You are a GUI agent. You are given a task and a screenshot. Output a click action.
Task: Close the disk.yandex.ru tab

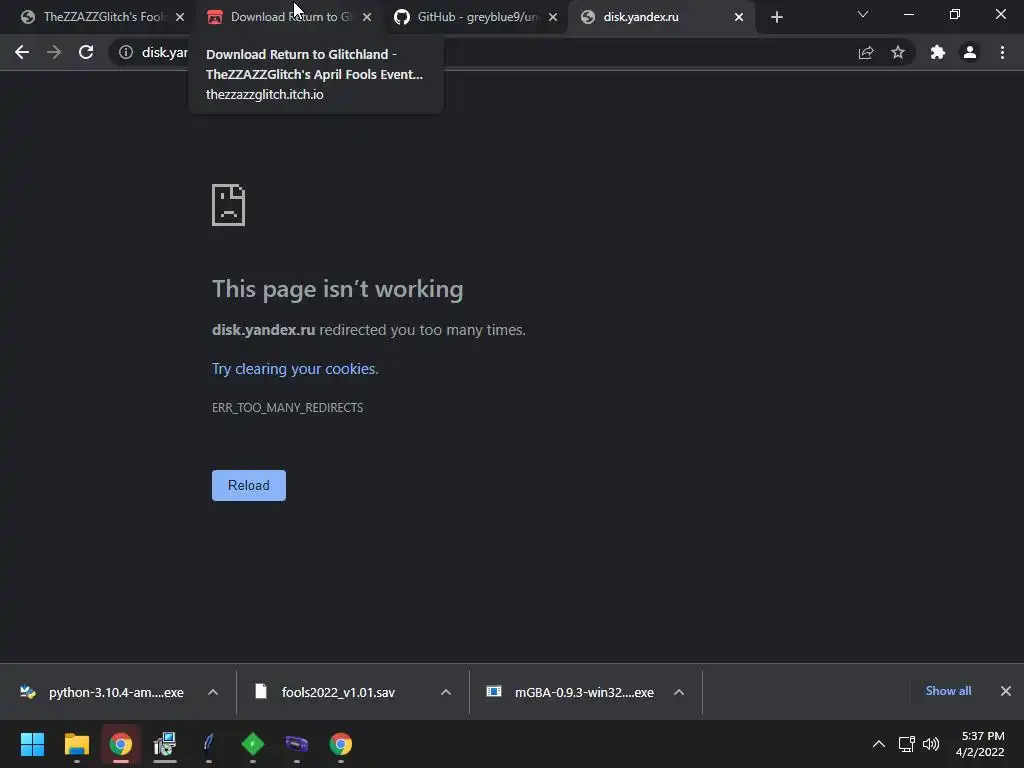click(x=739, y=17)
